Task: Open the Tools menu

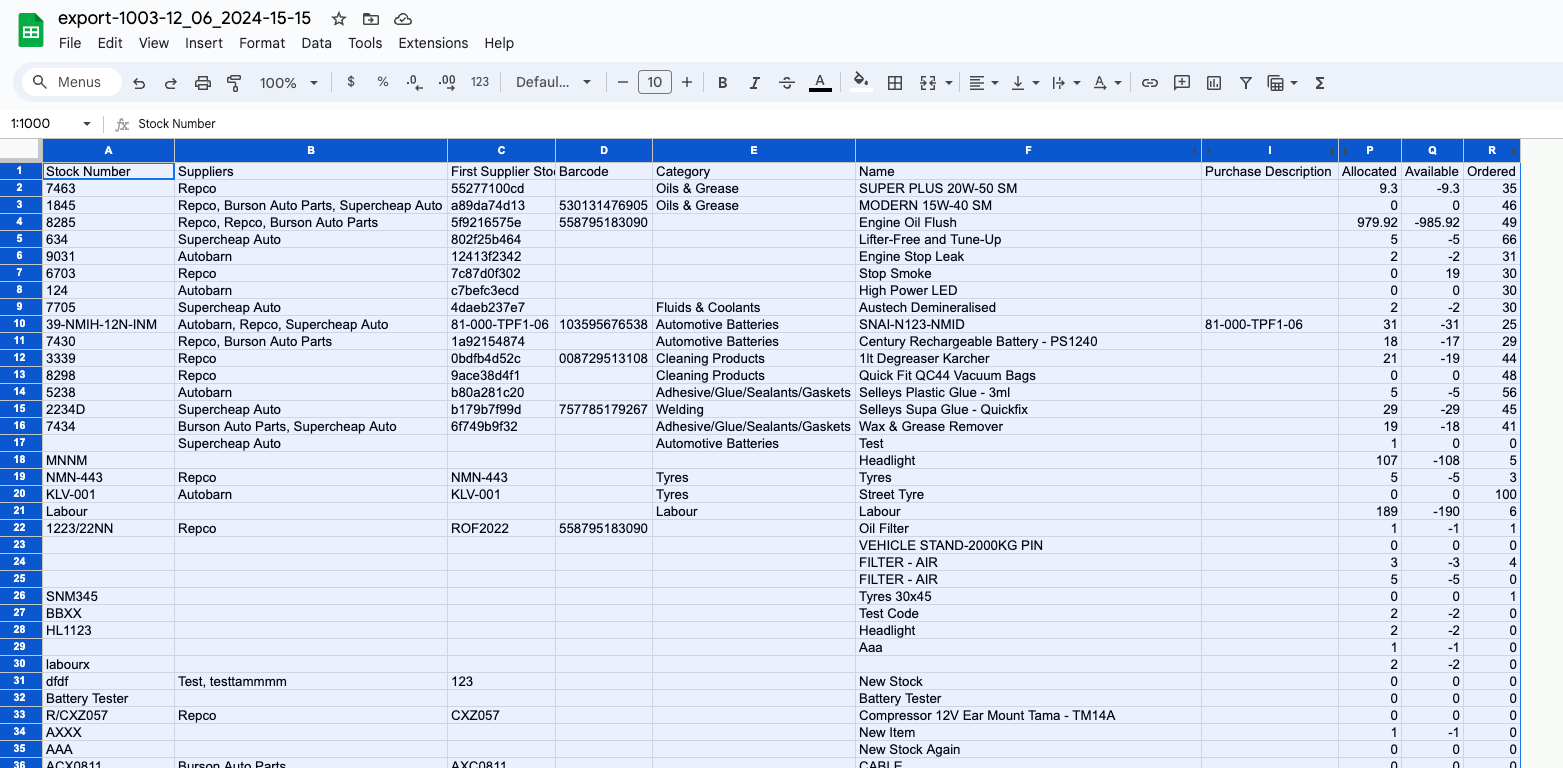Action: click(x=365, y=43)
